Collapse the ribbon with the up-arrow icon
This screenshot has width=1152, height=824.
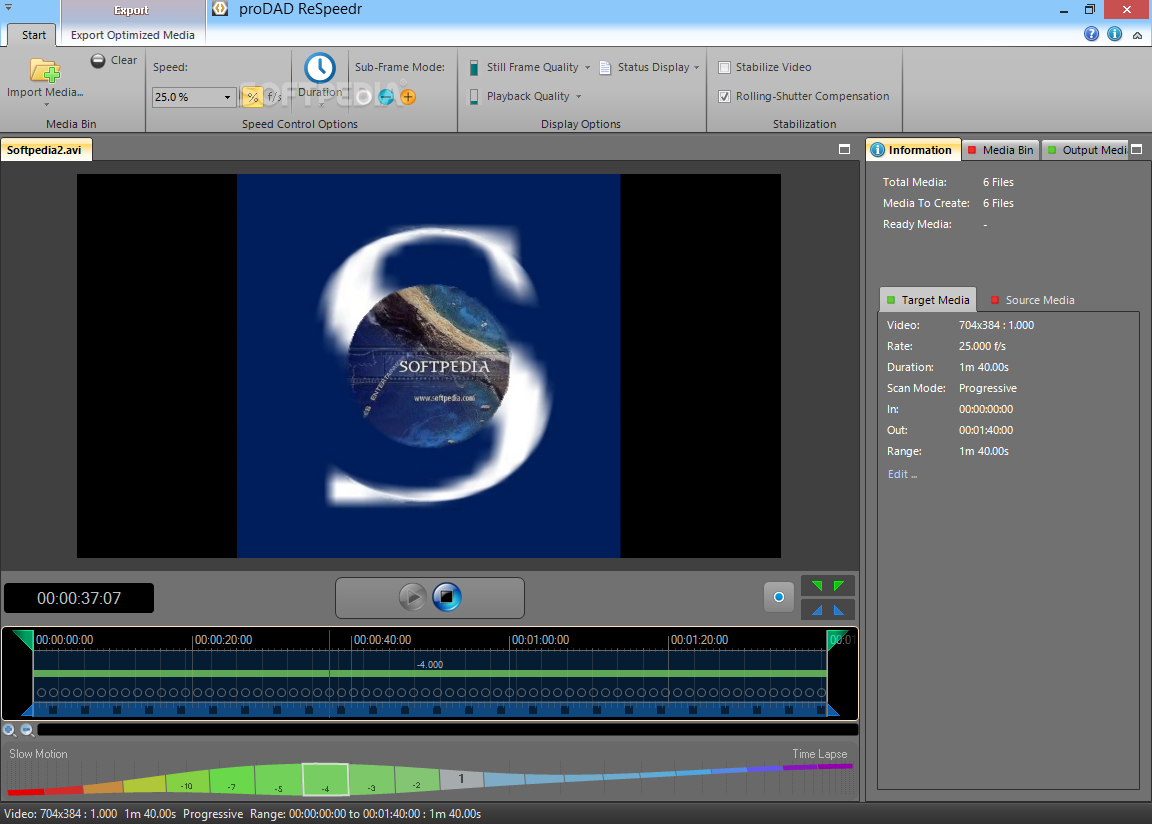[1137, 35]
